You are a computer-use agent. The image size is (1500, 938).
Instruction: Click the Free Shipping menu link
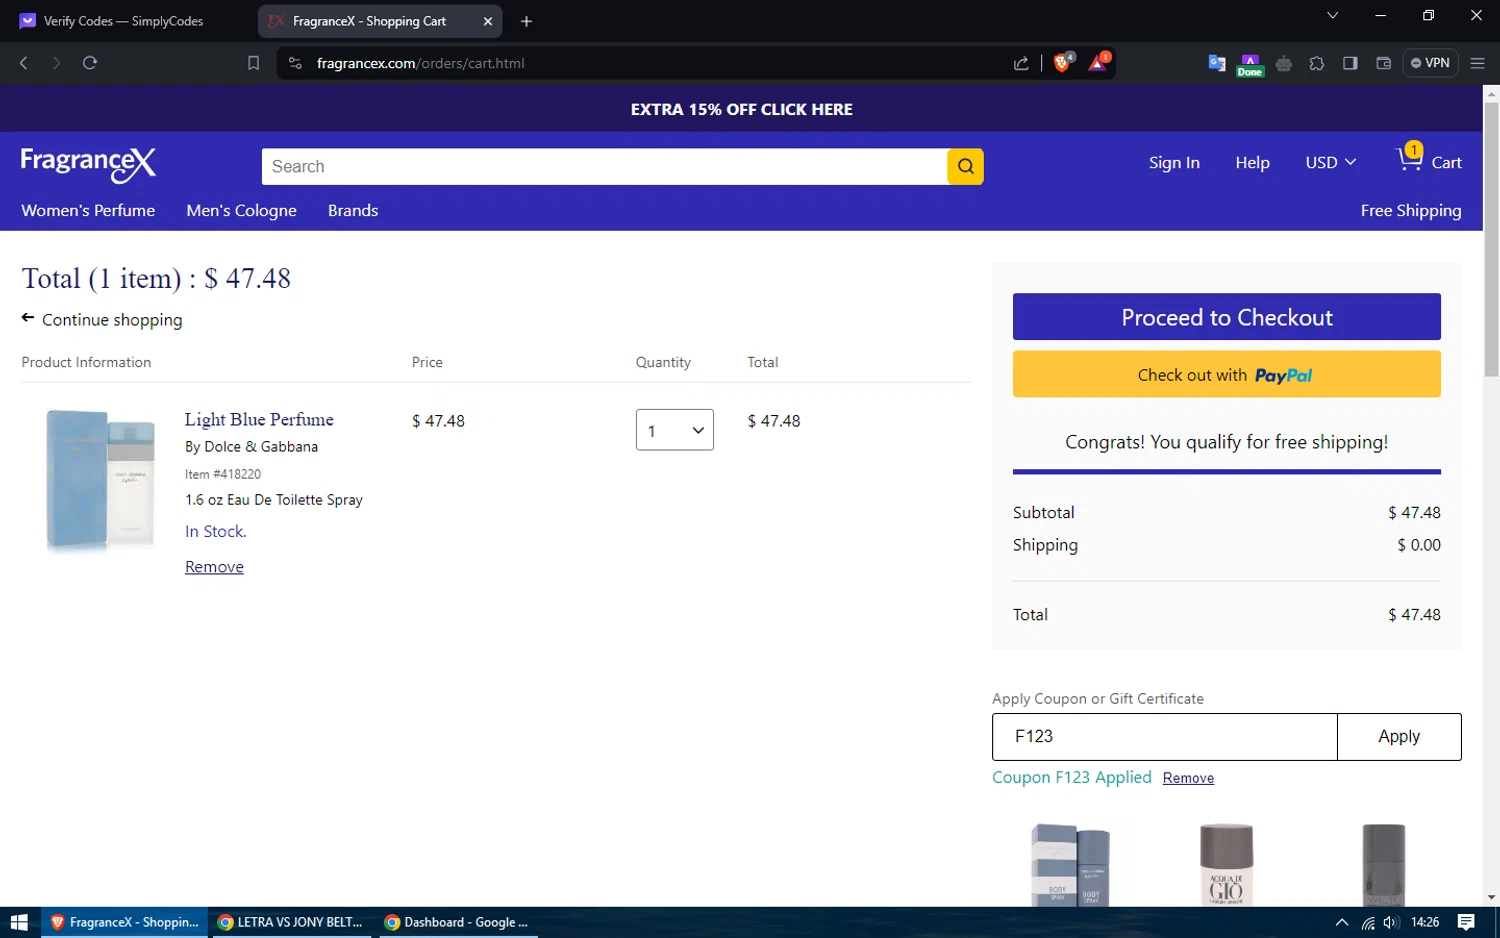click(x=1411, y=210)
